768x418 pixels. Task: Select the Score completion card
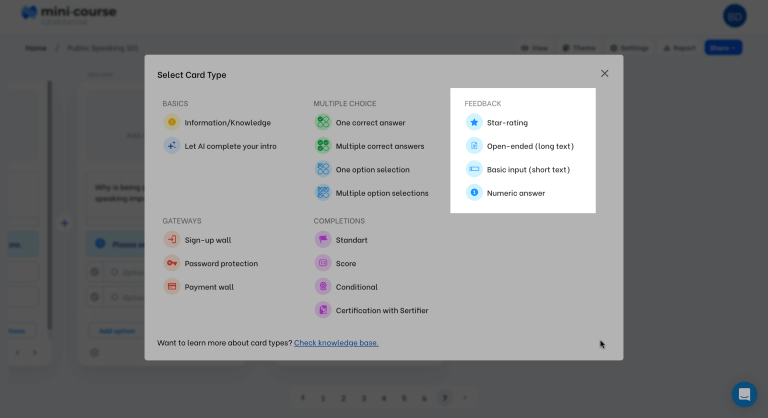pyautogui.click(x=346, y=263)
